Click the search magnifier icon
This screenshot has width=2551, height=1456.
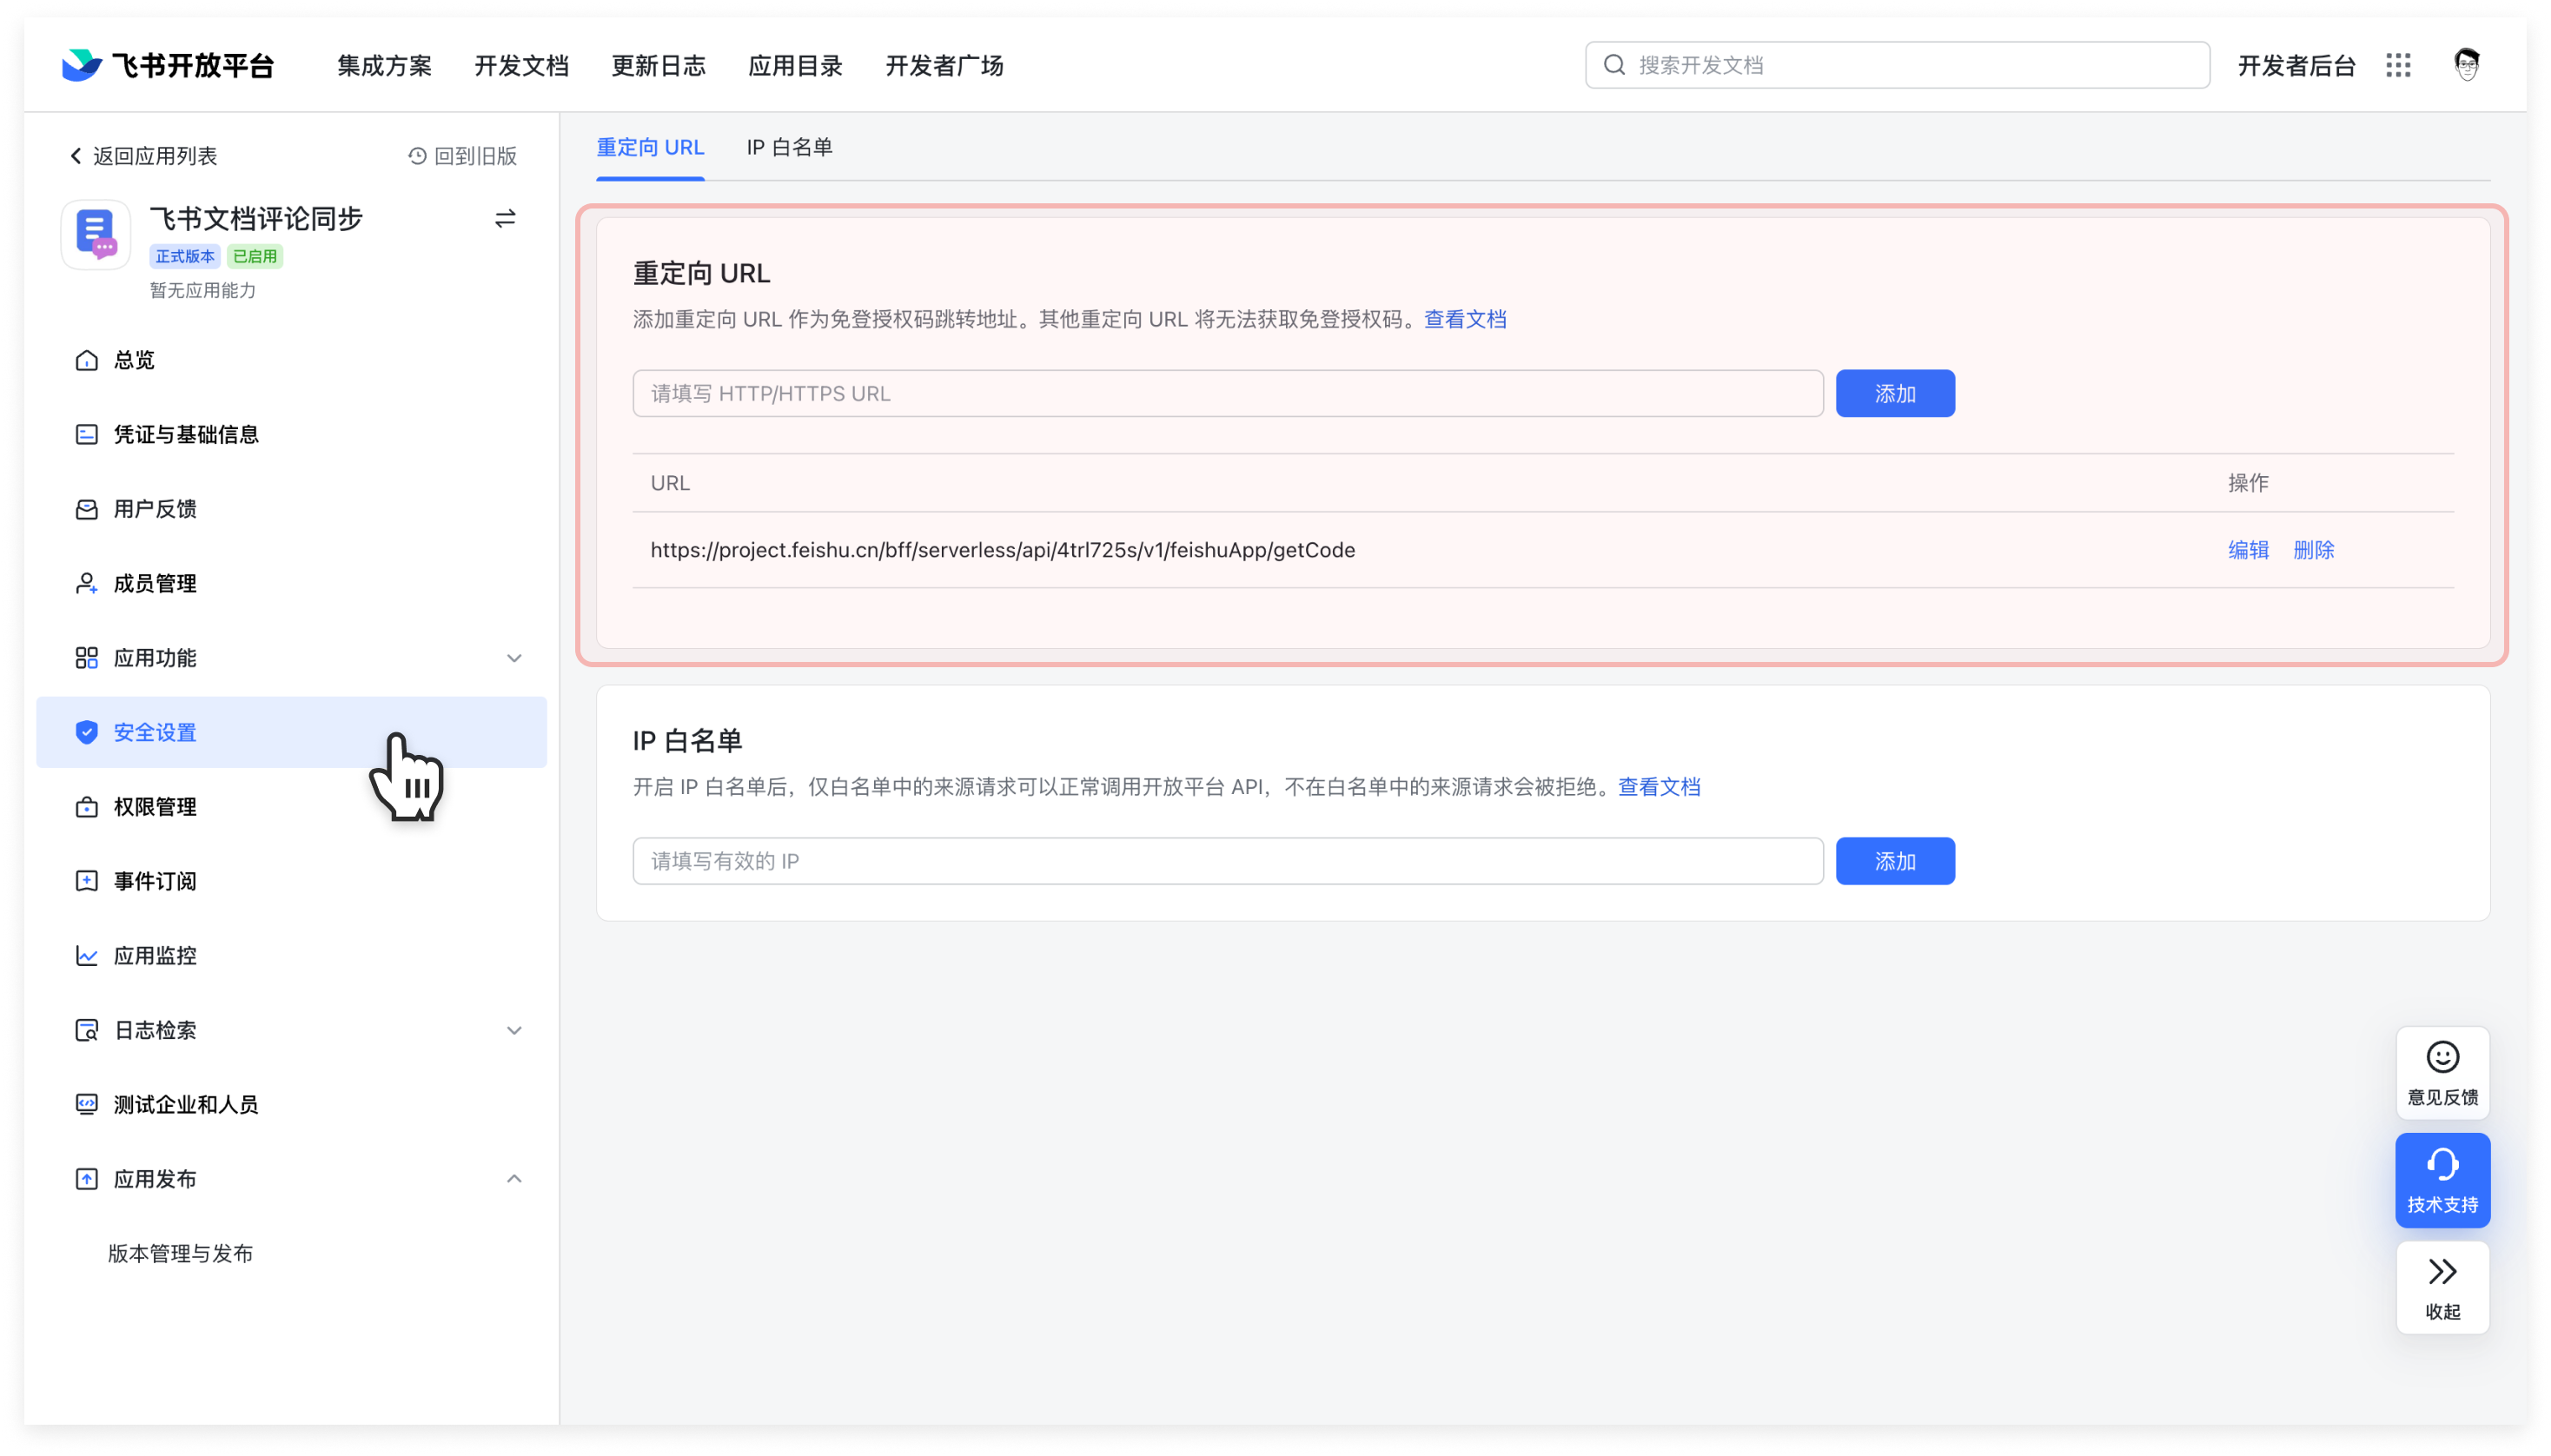(x=1614, y=65)
